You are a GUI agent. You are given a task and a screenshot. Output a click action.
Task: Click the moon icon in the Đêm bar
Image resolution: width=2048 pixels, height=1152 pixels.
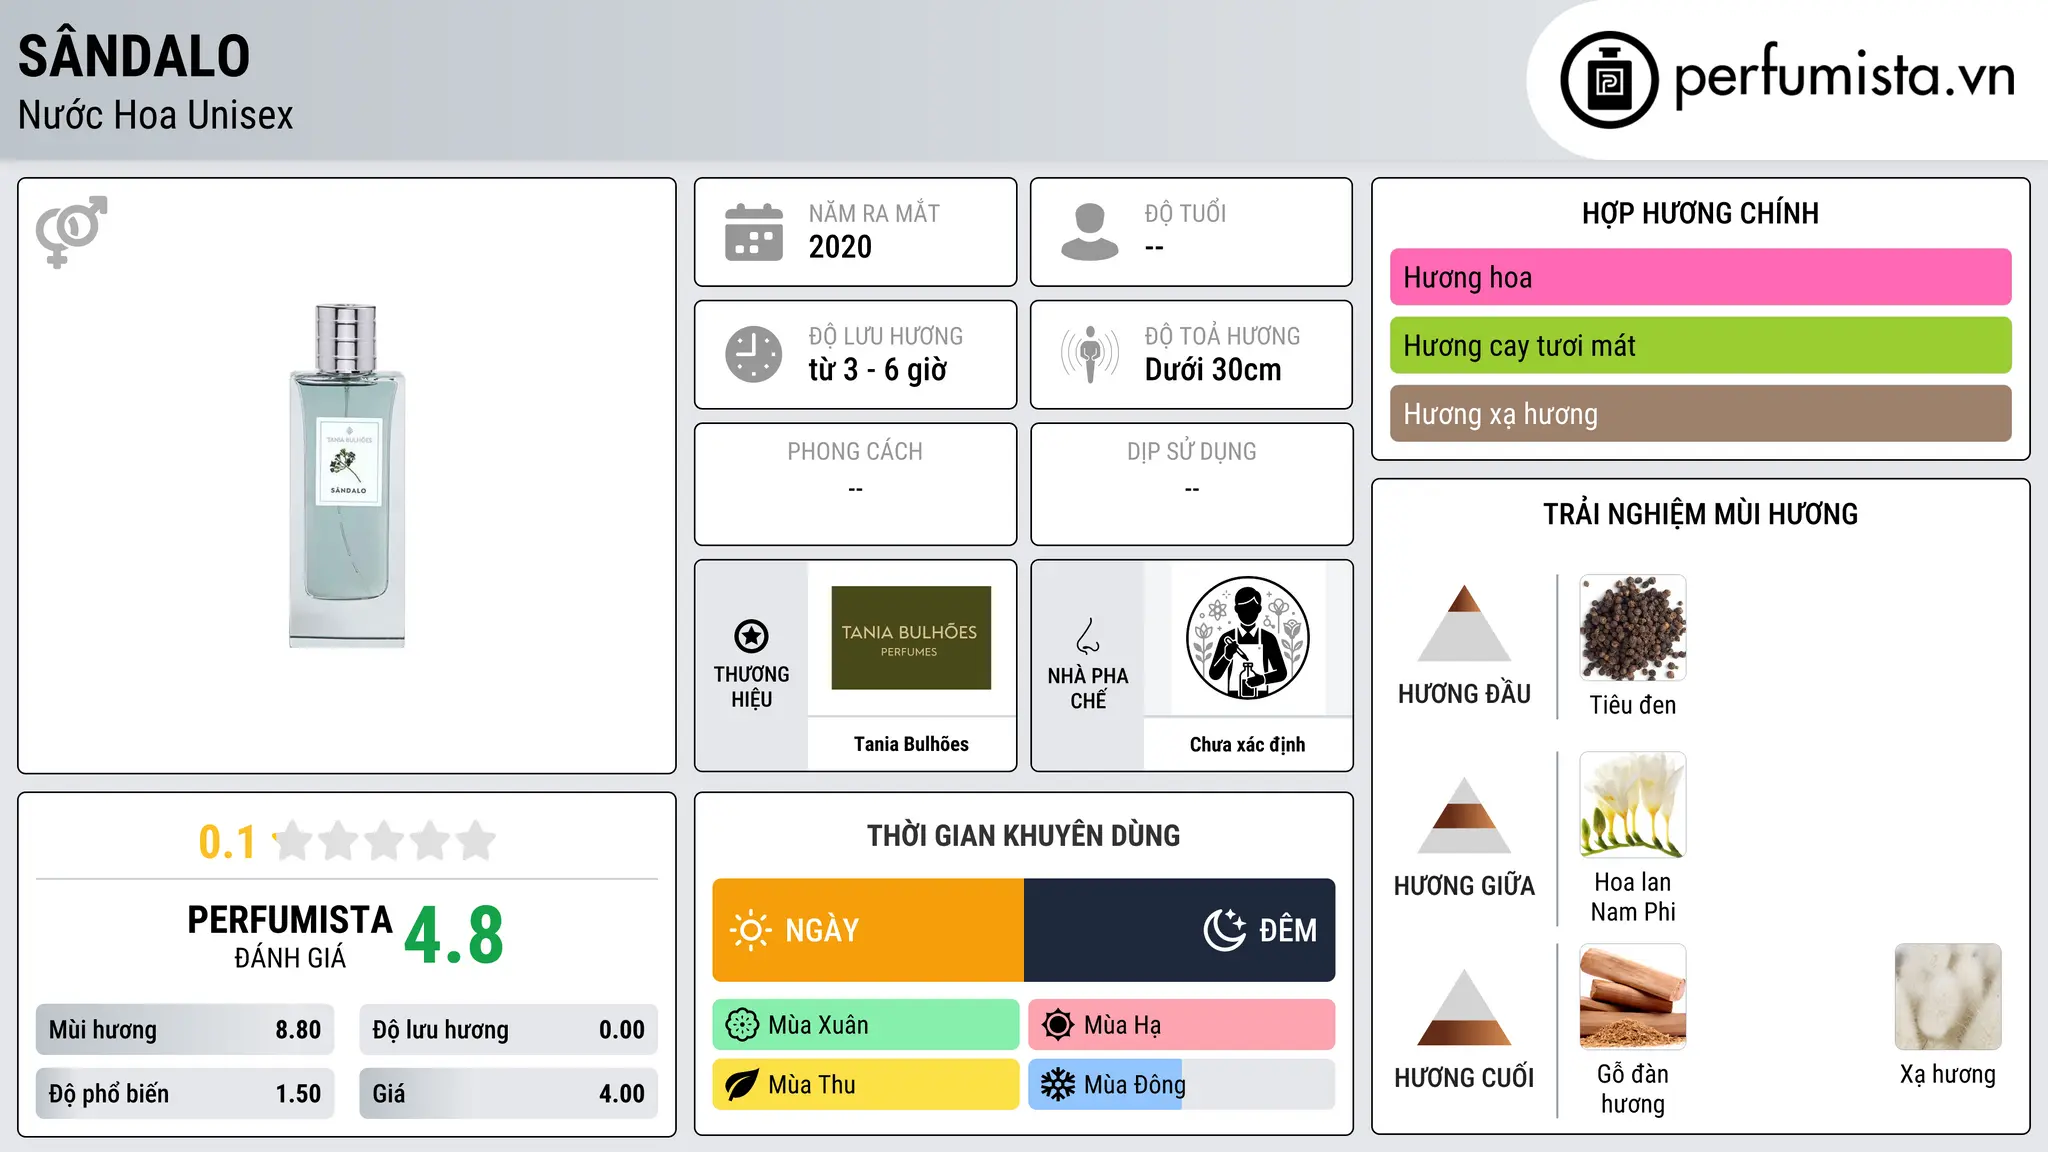point(1224,930)
